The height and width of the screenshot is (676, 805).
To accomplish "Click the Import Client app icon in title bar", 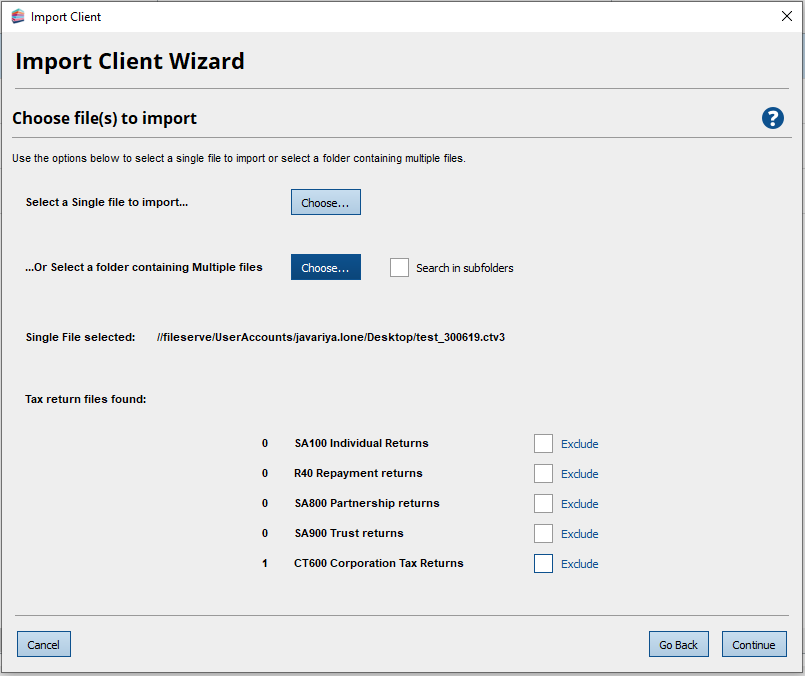I will (17, 16).
